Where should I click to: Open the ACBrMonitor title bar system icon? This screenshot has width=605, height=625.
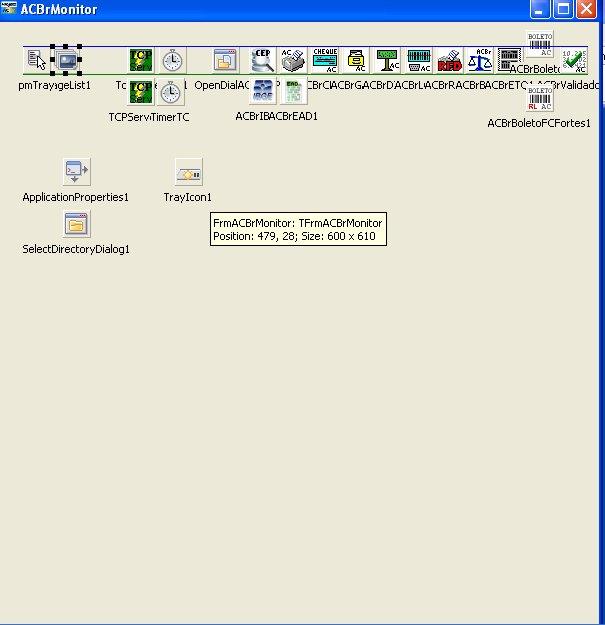tap(9, 8)
